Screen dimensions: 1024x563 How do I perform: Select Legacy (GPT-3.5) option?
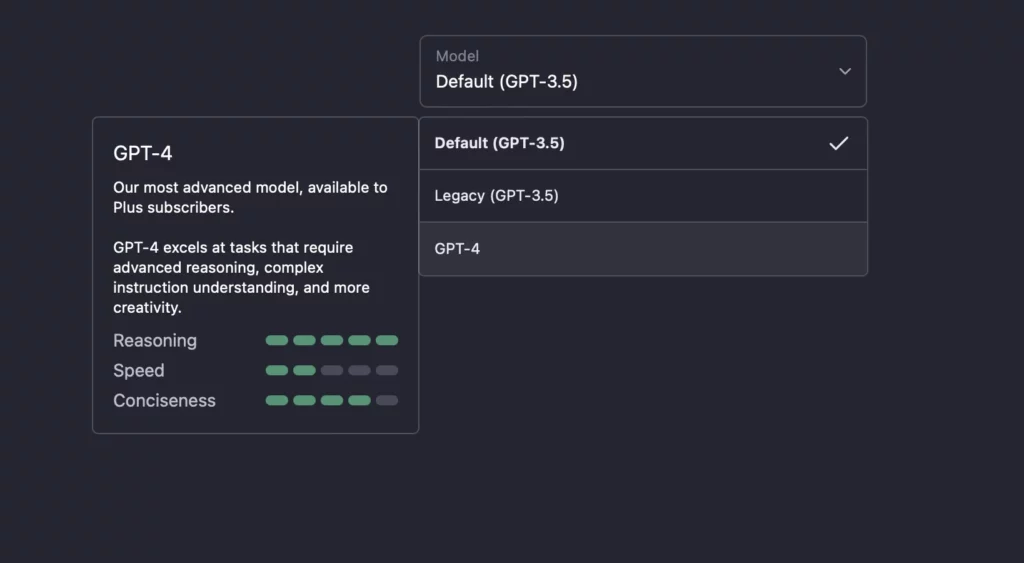643,196
